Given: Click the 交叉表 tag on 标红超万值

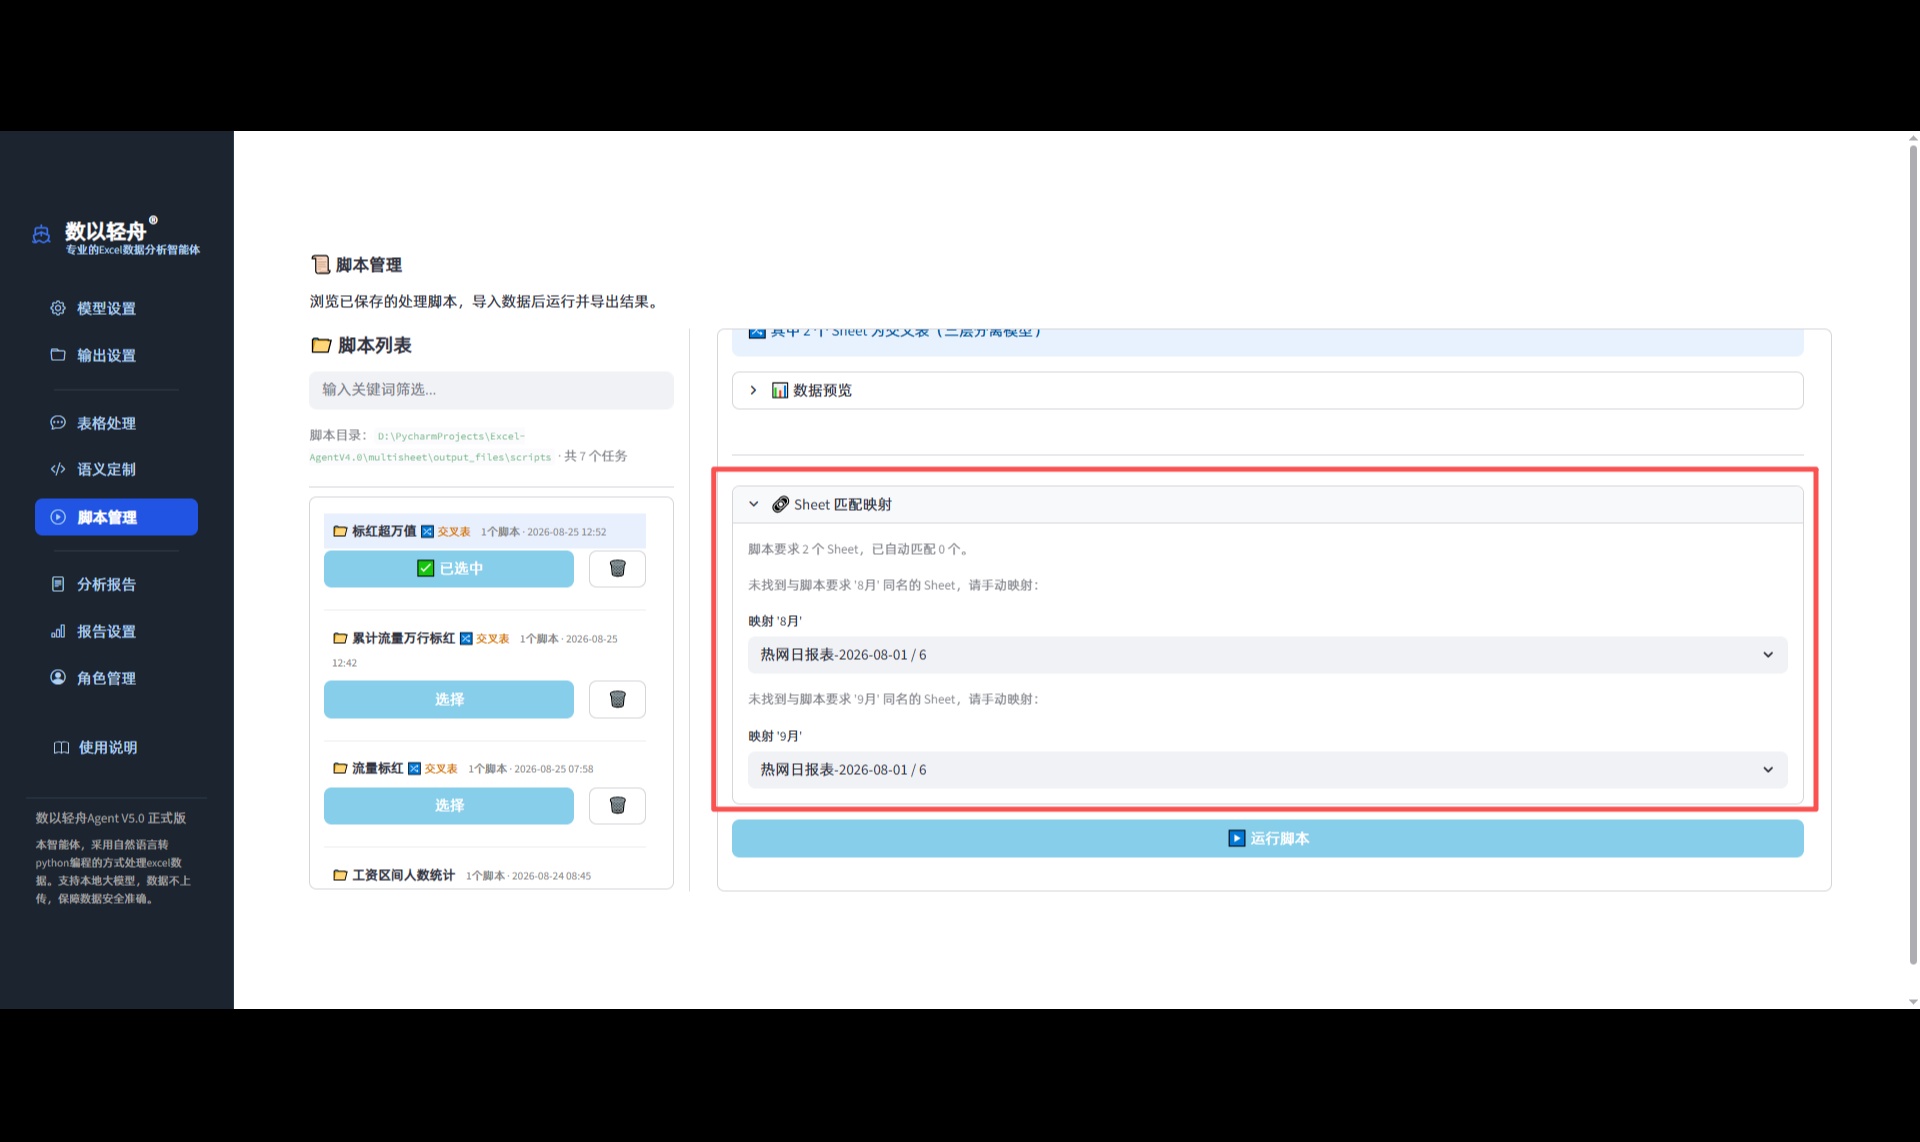Looking at the screenshot, I should [454, 532].
